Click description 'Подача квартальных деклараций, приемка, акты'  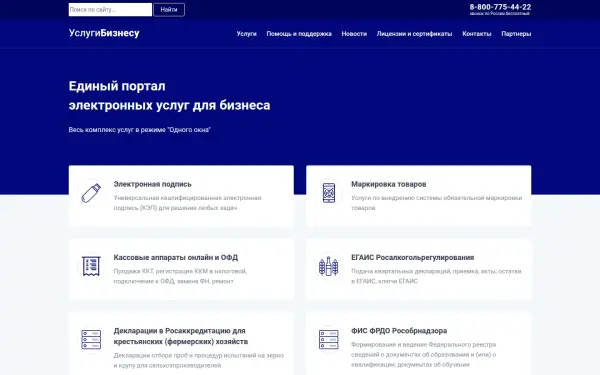[436, 276]
